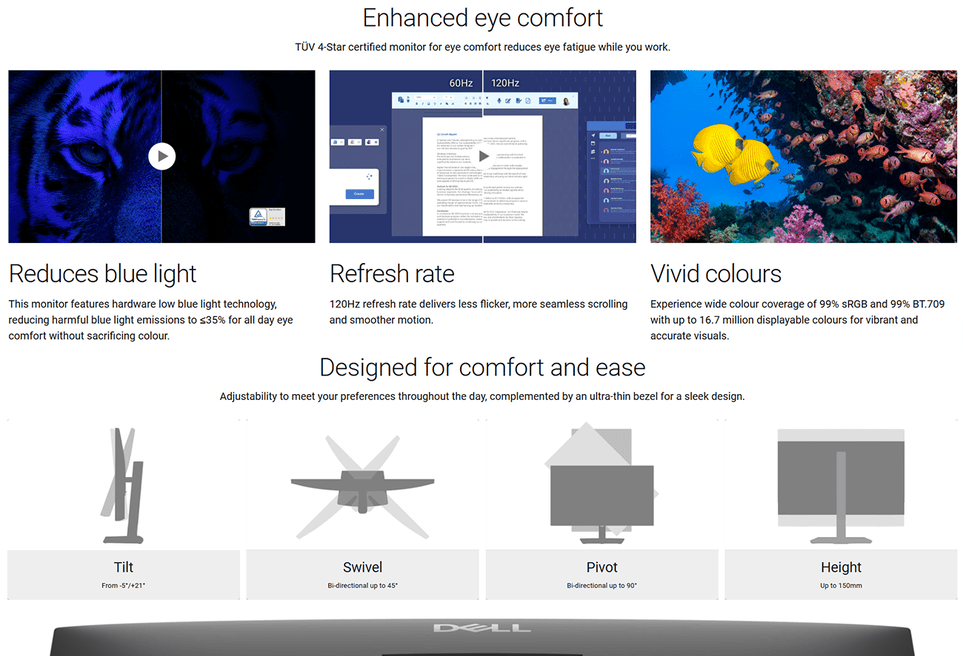Screen dimensions: 963x656
Task: Click the TÜV 4-Star certified subtitle text
Action: point(483,47)
